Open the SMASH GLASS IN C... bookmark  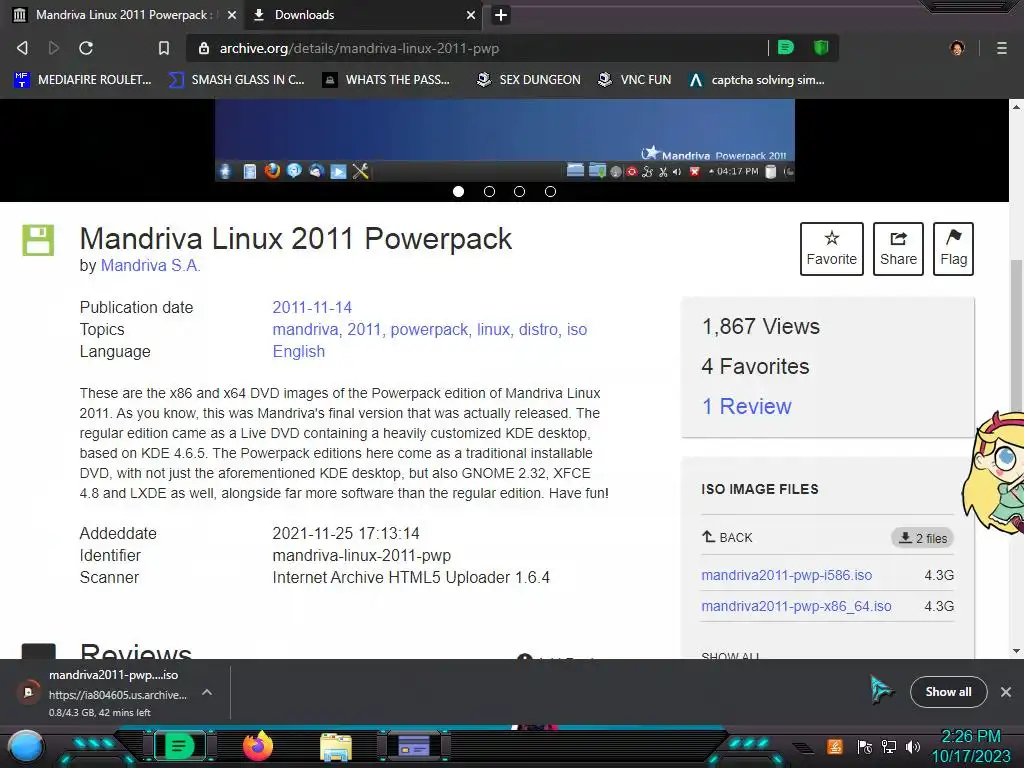click(x=236, y=80)
